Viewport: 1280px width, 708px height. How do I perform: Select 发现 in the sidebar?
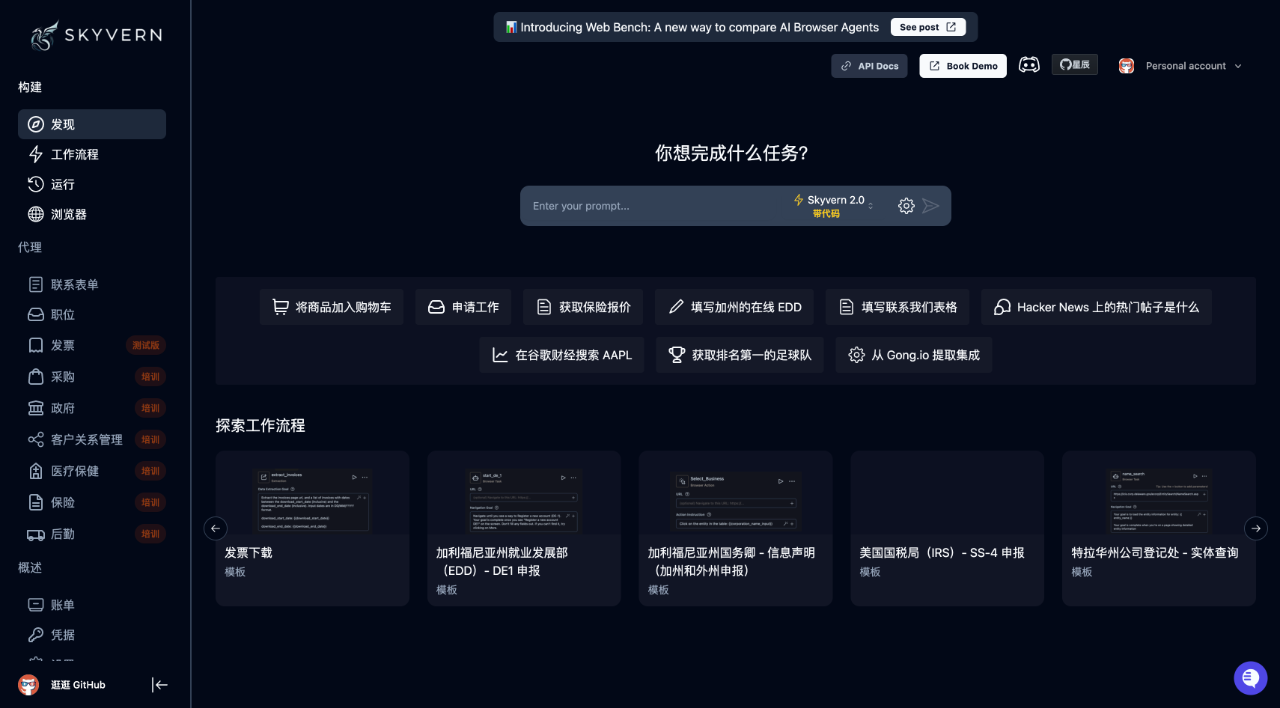[60, 124]
